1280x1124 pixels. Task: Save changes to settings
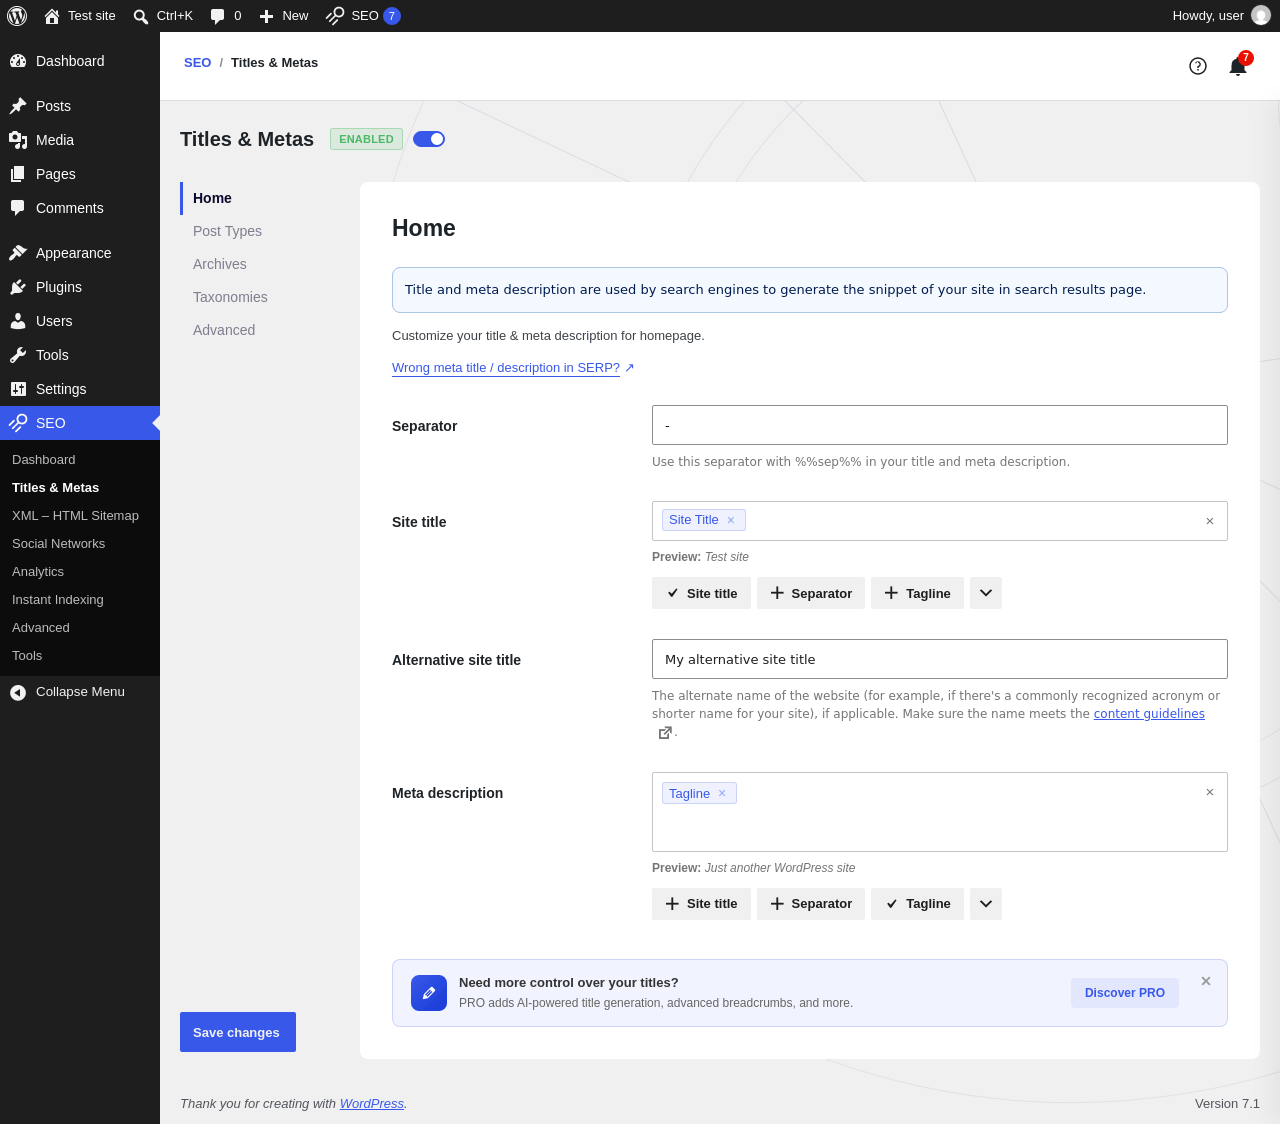point(238,1032)
